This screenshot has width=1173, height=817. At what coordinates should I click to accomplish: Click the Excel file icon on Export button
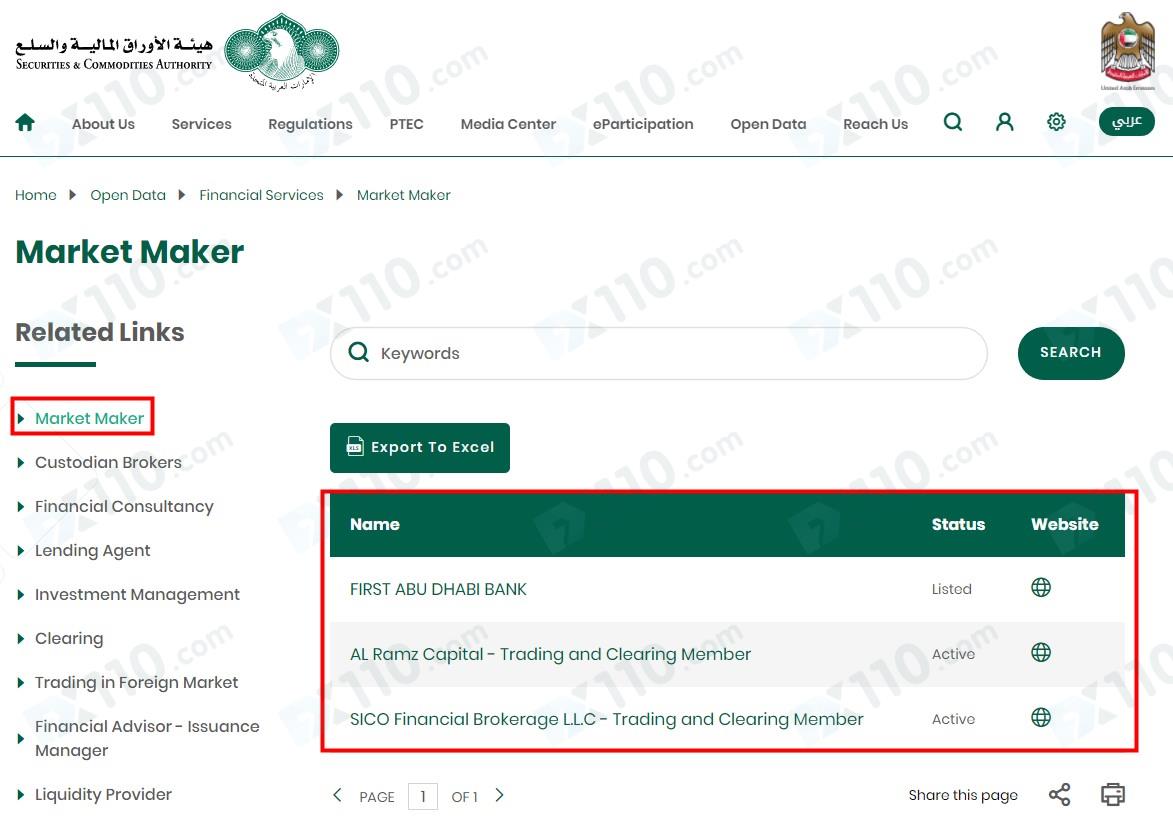pyautogui.click(x=355, y=447)
